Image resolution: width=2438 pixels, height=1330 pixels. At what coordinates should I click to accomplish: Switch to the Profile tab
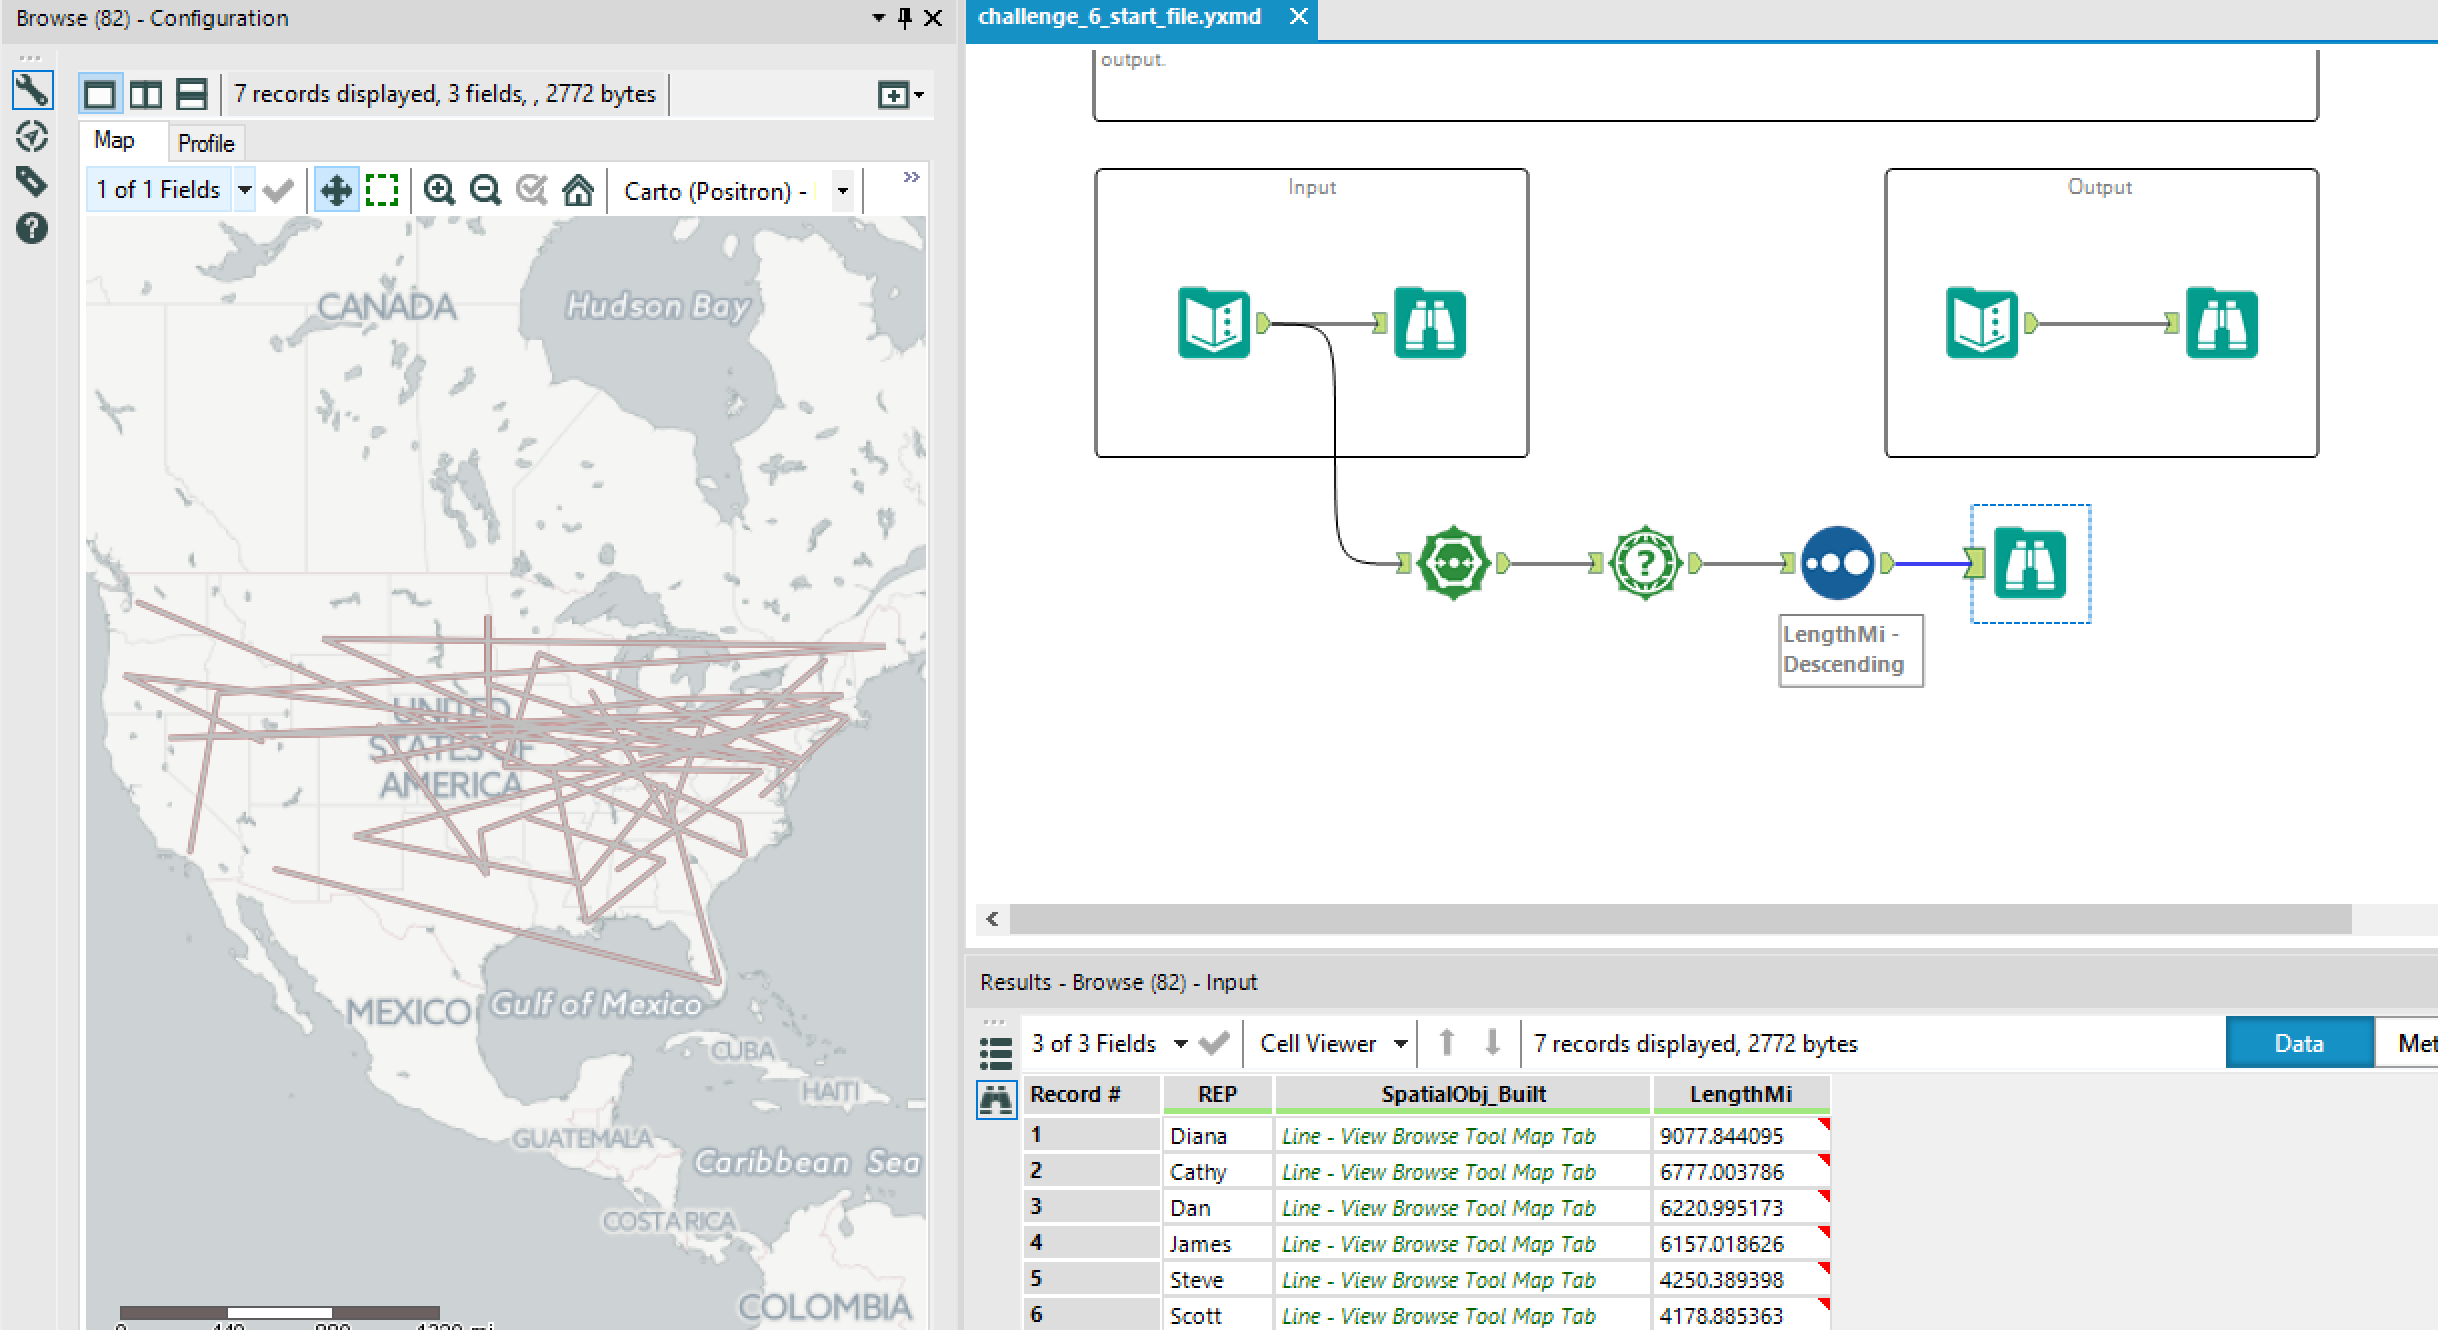pos(205,142)
